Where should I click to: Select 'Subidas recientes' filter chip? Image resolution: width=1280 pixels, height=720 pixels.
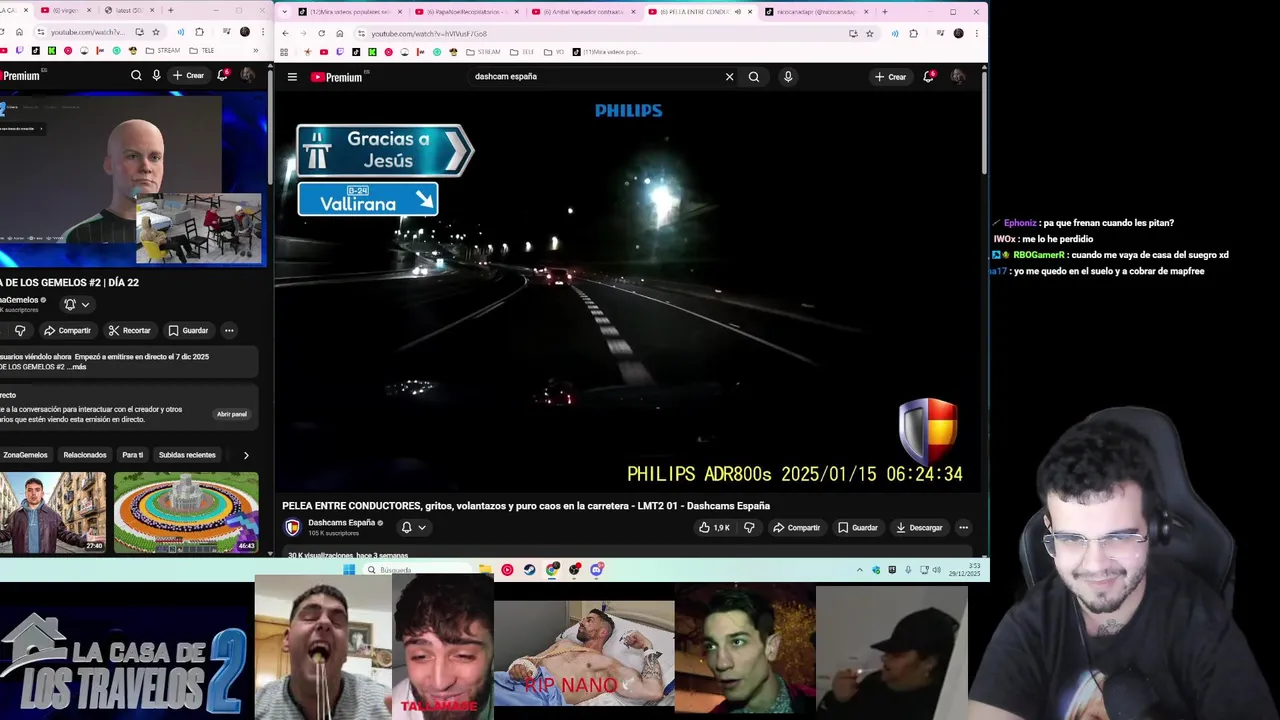tap(187, 455)
